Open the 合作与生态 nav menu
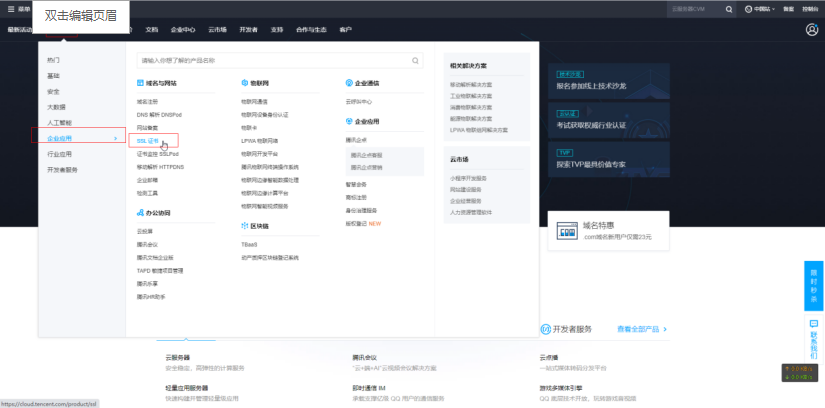The image size is (825, 408). (x=311, y=29)
